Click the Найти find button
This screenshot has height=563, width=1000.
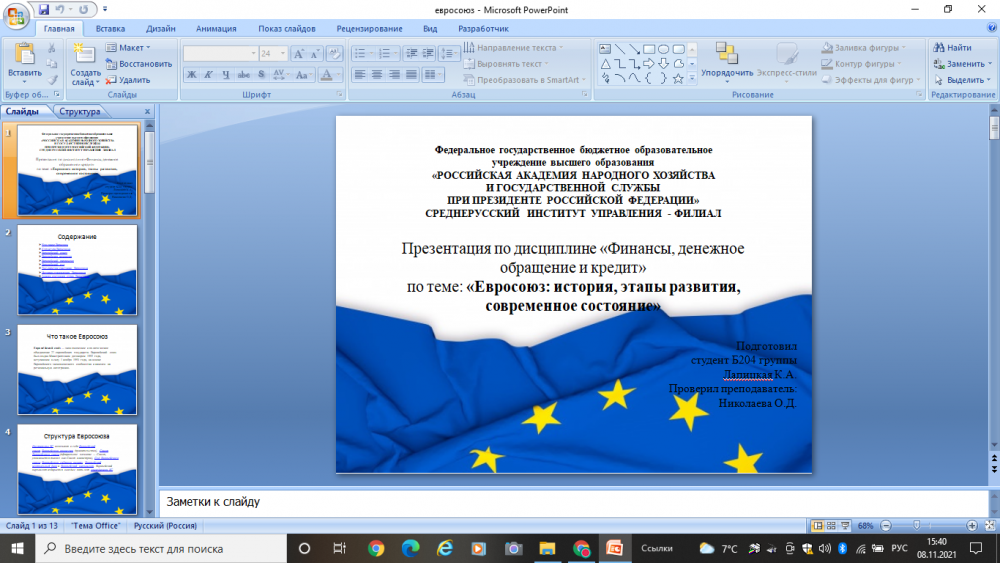[x=953, y=47]
